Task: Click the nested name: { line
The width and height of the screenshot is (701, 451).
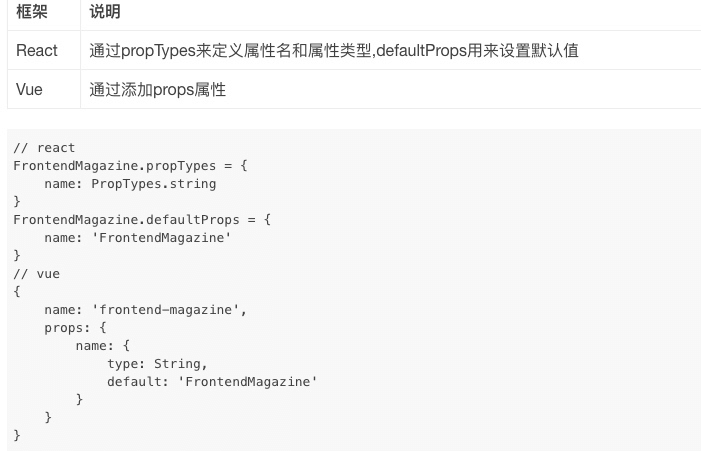Action: coord(102,346)
